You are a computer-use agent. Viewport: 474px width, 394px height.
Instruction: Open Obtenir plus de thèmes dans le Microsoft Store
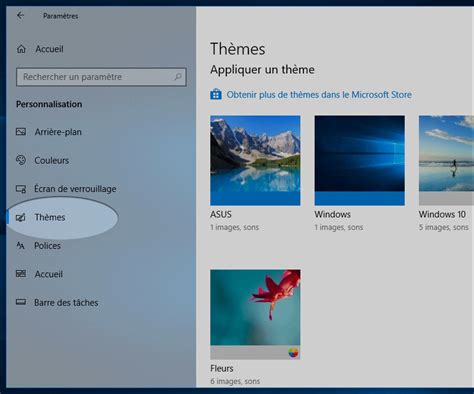[319, 95]
